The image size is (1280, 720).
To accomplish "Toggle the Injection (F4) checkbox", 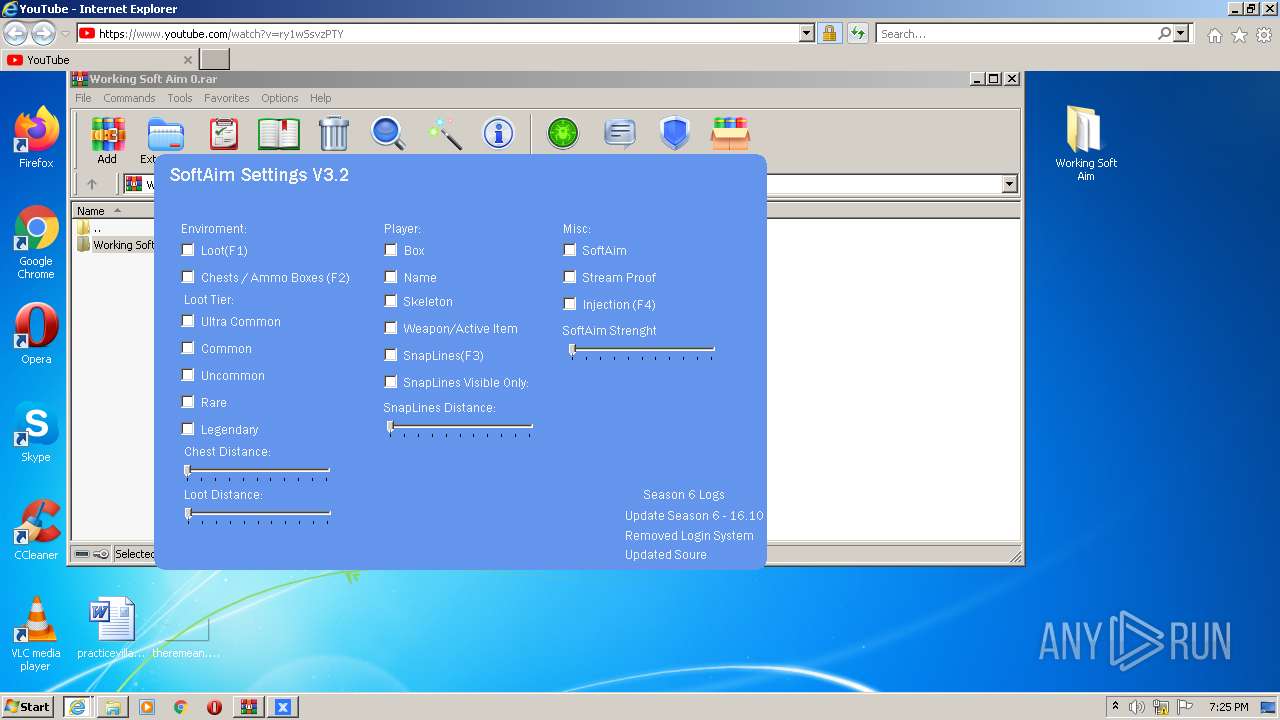I will pyautogui.click(x=570, y=304).
